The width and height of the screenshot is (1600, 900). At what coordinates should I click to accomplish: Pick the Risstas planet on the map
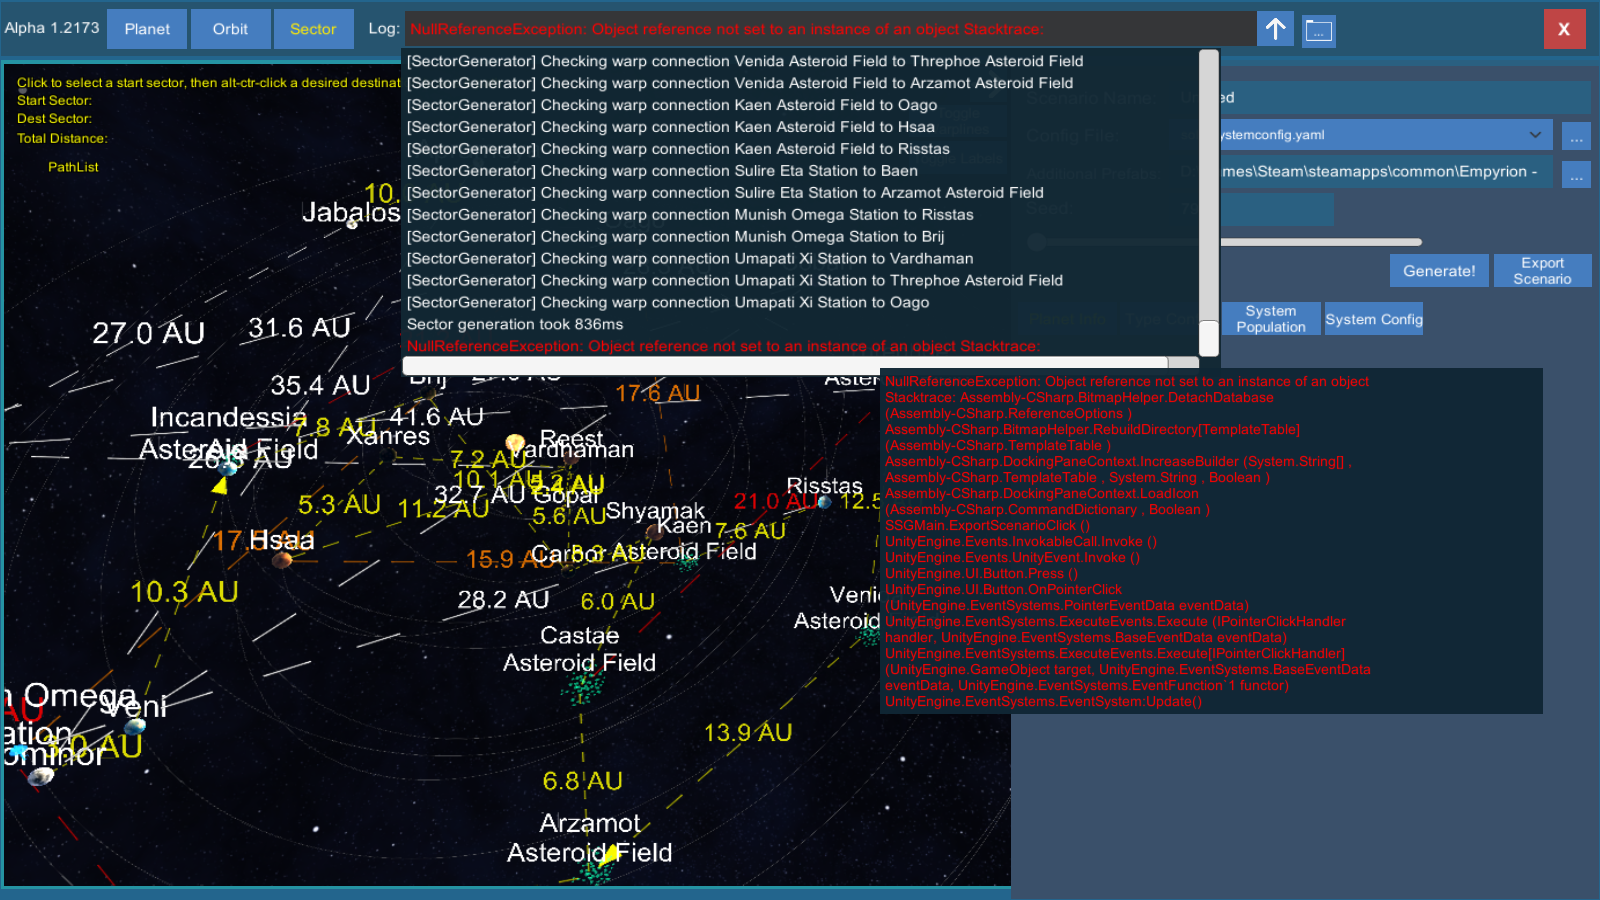[825, 503]
